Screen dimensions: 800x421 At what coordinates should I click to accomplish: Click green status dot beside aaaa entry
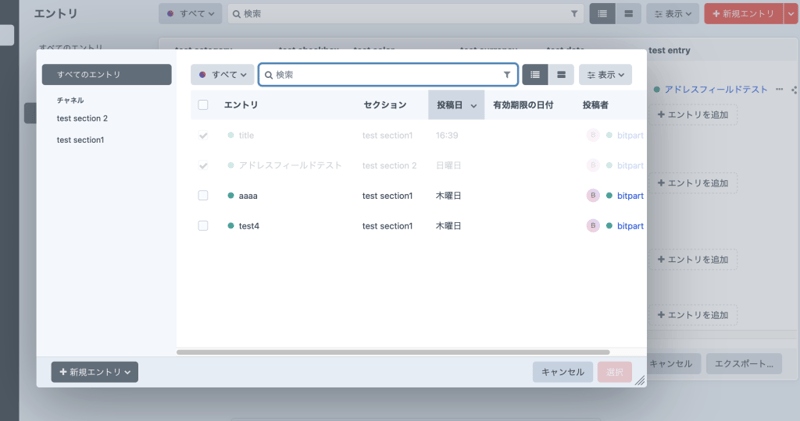point(231,196)
